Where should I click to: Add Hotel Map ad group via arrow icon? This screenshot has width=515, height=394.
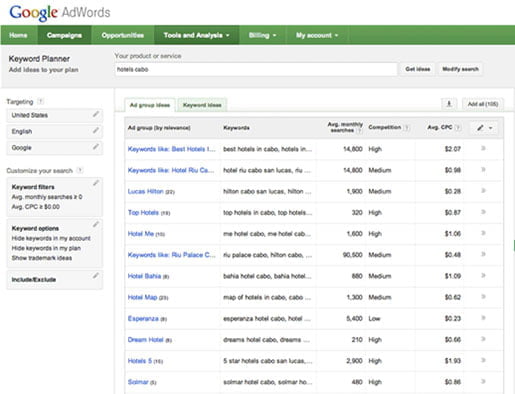[x=483, y=297]
